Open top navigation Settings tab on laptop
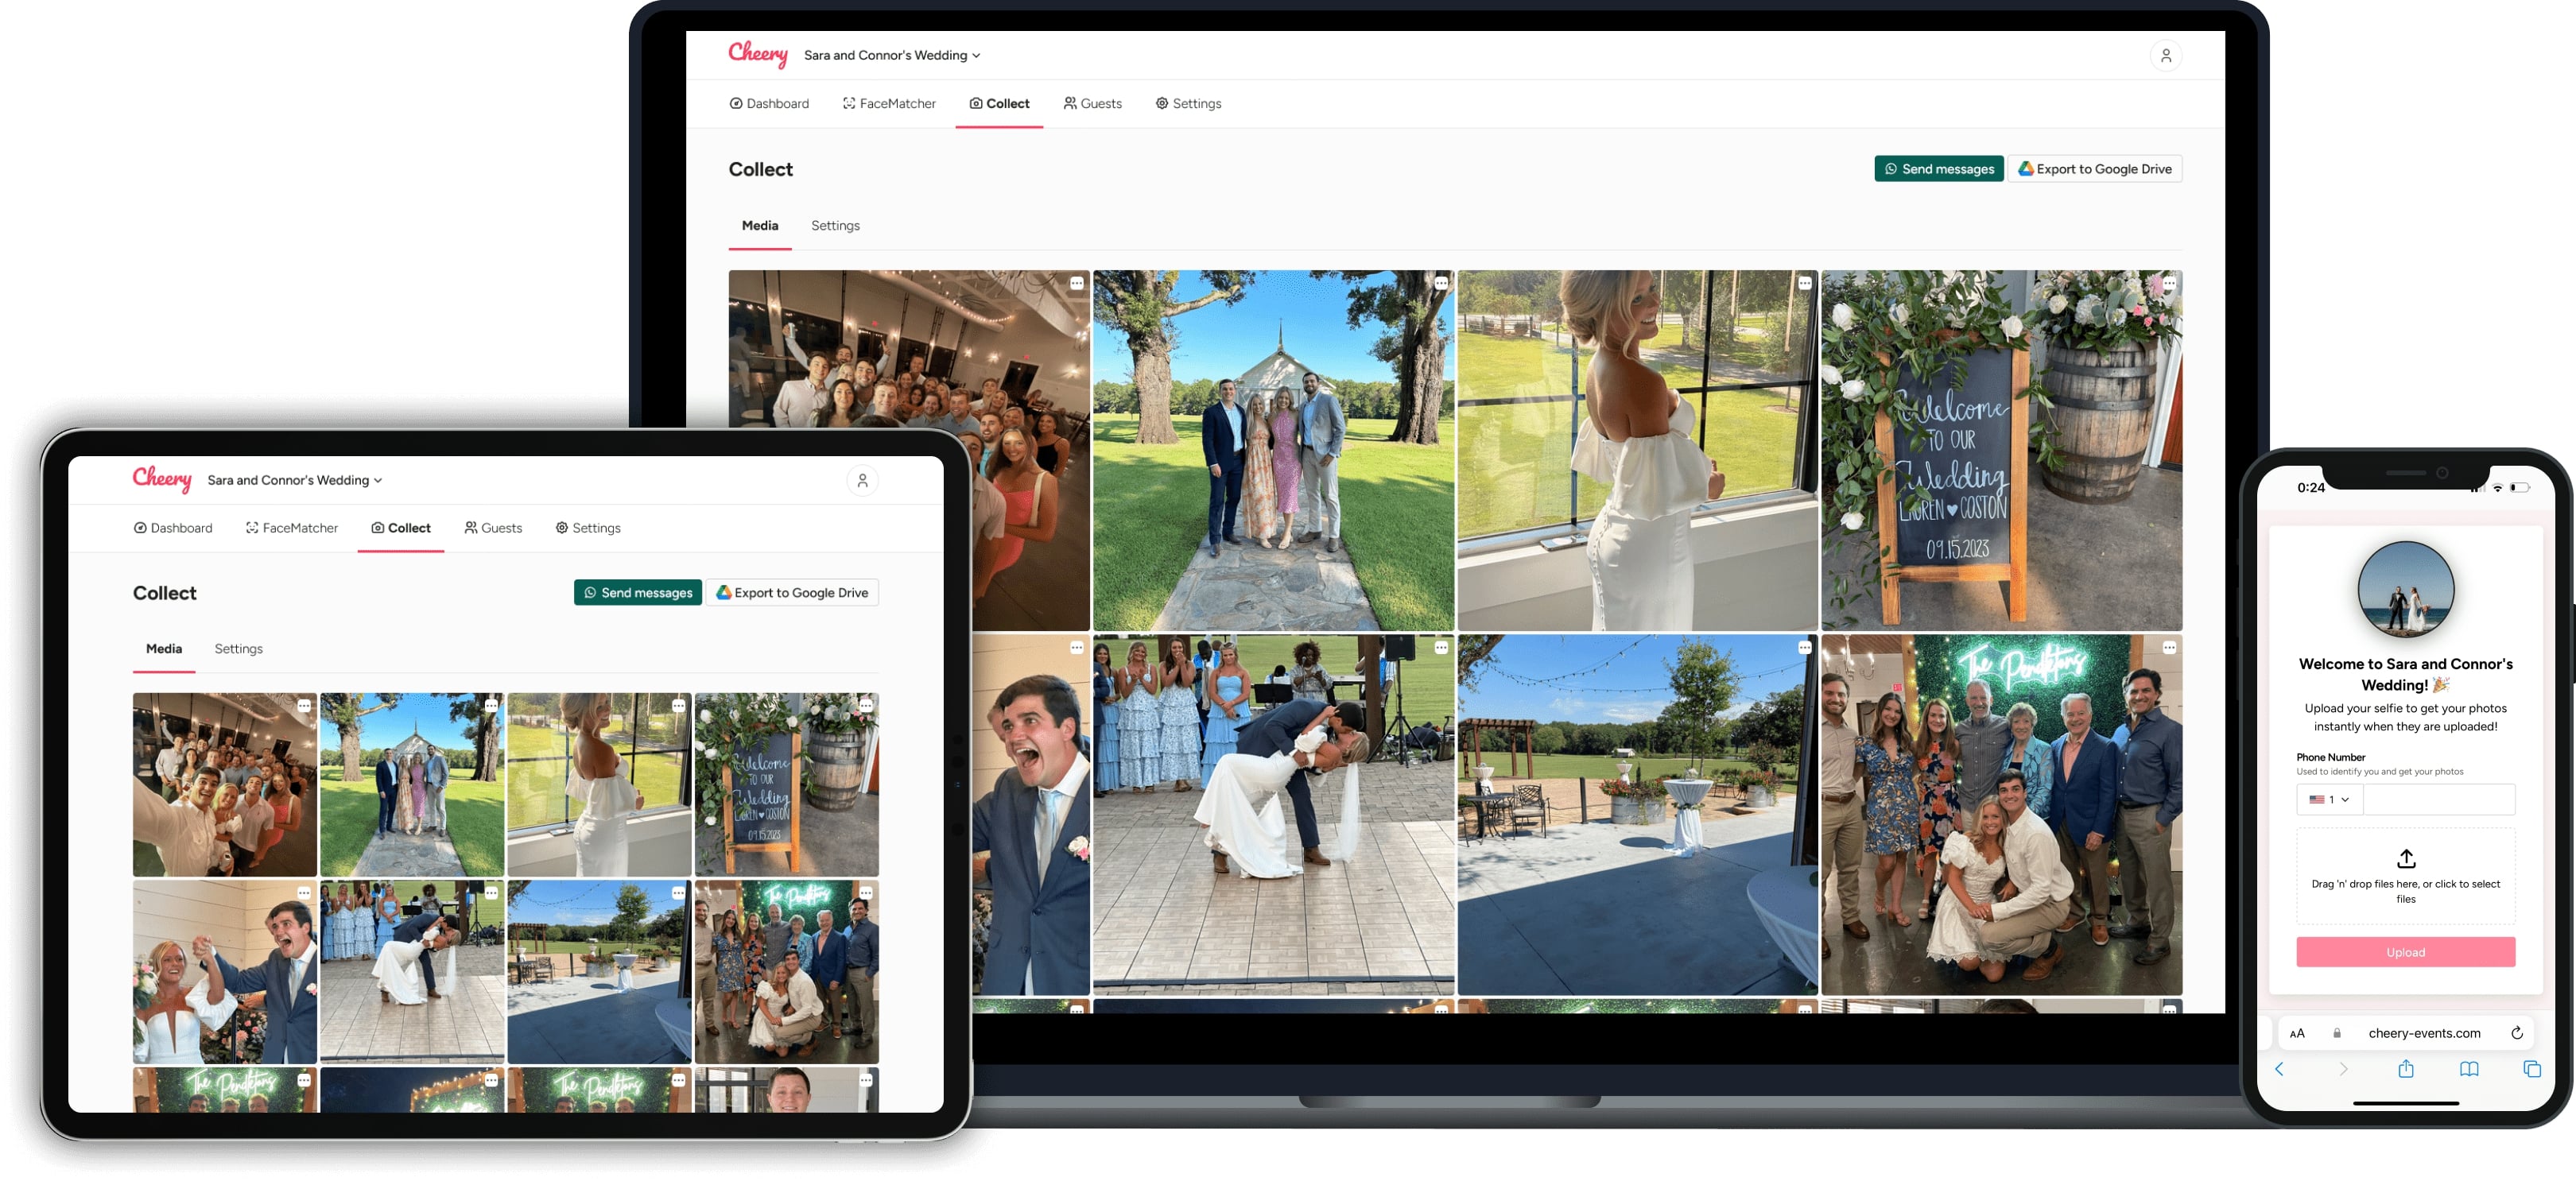2576x1181 pixels. pos(1188,104)
